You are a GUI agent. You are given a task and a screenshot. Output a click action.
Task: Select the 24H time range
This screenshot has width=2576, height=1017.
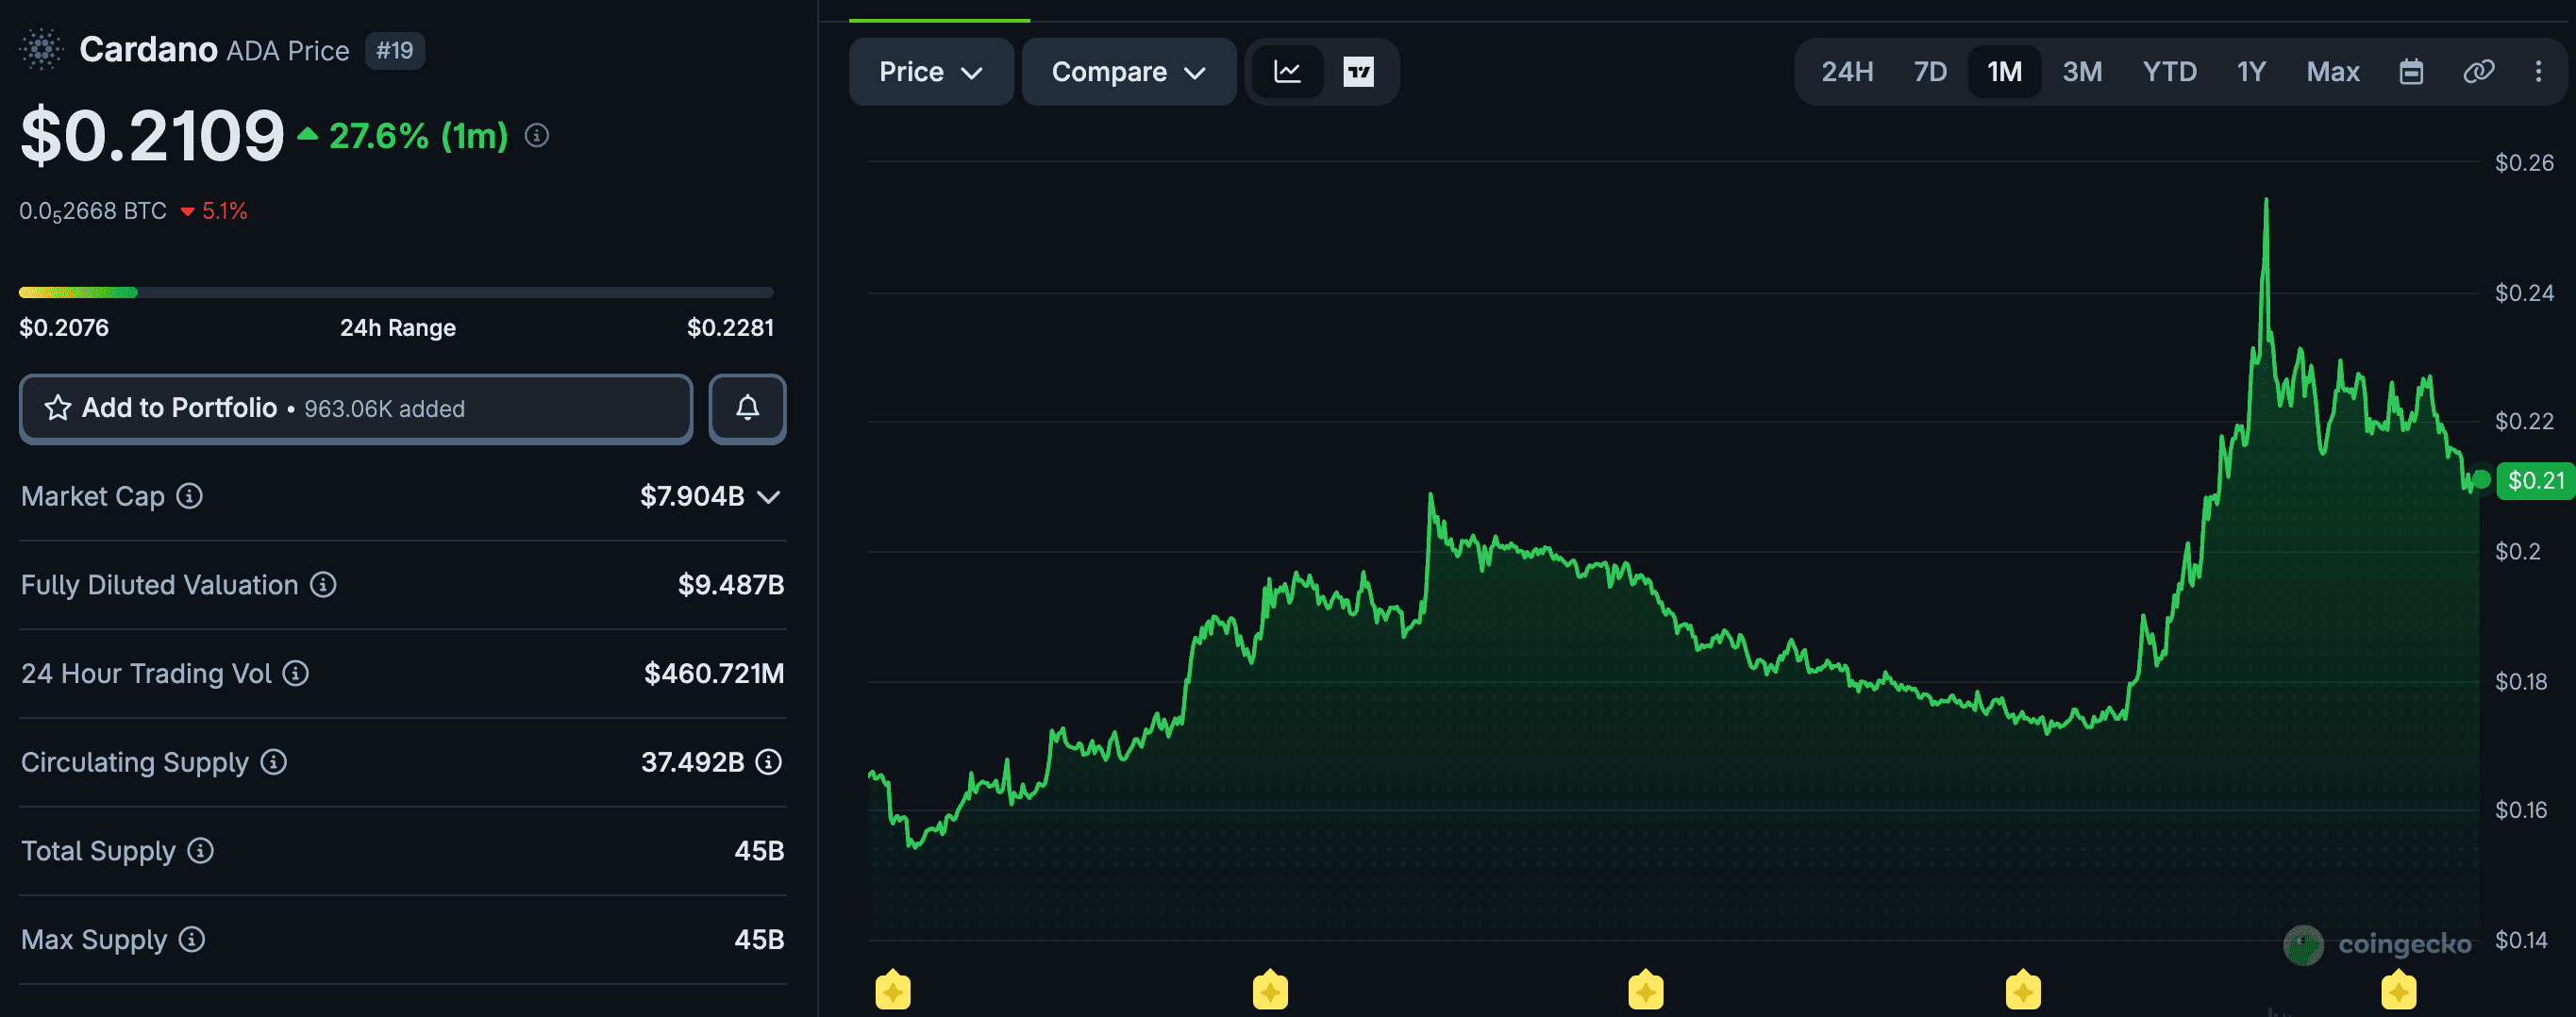(x=1847, y=71)
